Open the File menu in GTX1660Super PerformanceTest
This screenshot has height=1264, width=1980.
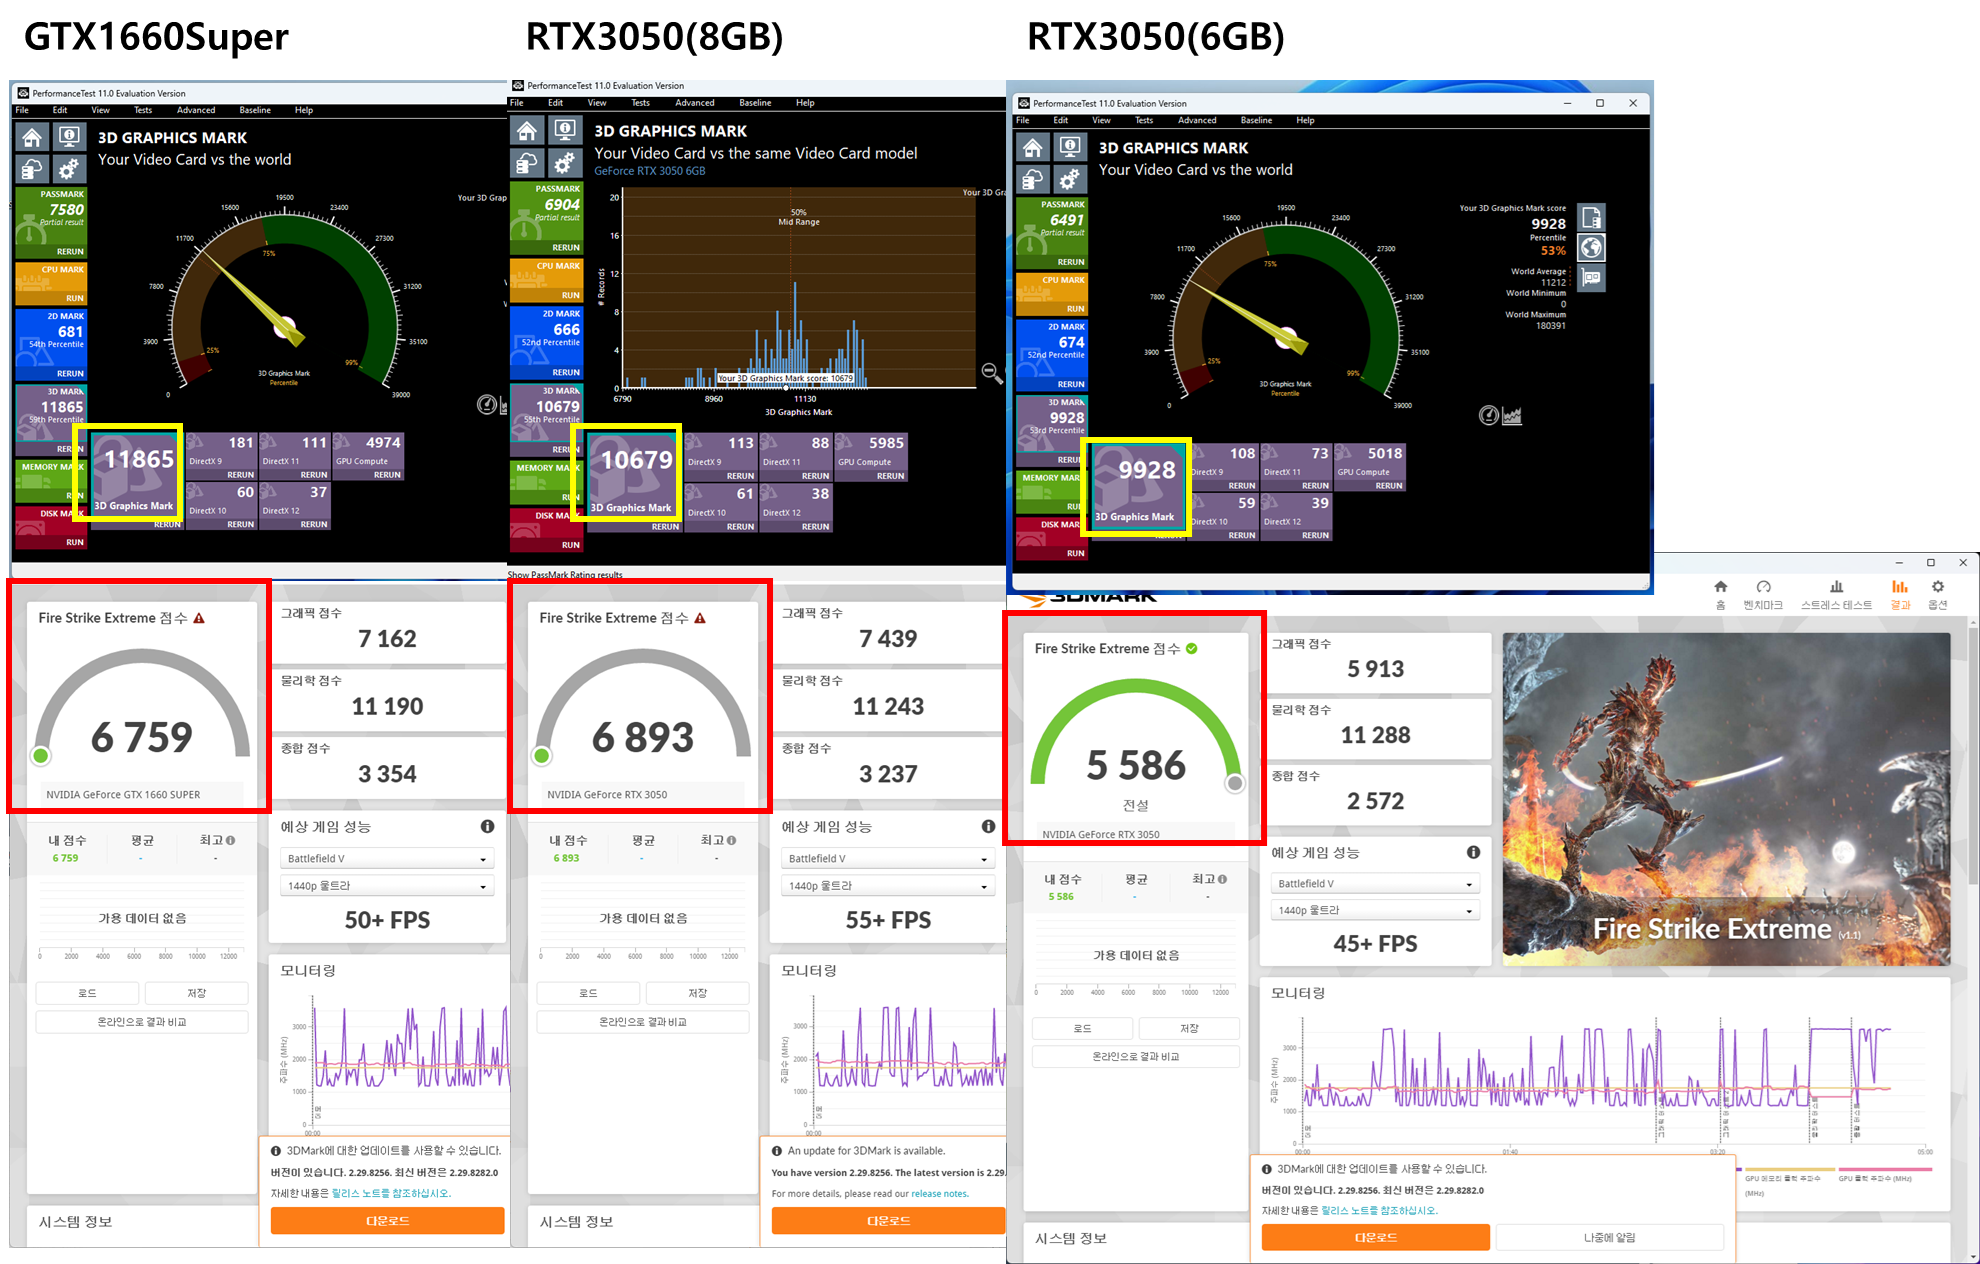click(22, 110)
